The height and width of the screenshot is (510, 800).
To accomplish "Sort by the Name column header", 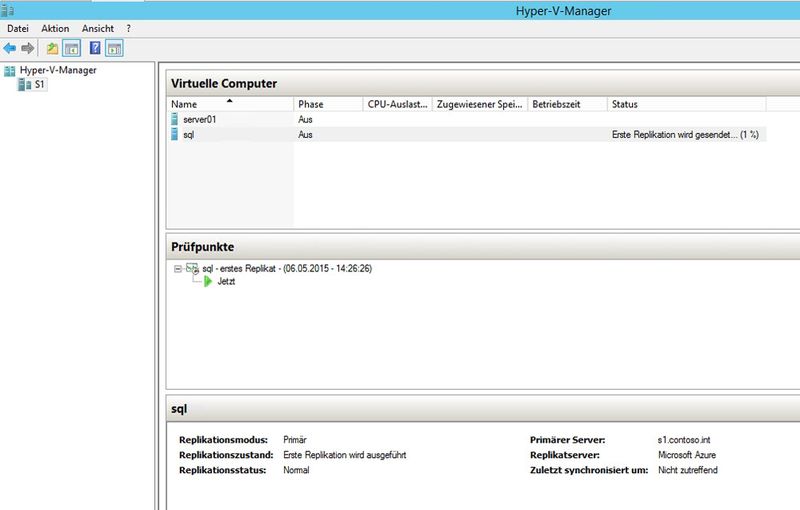I will click(230, 104).
